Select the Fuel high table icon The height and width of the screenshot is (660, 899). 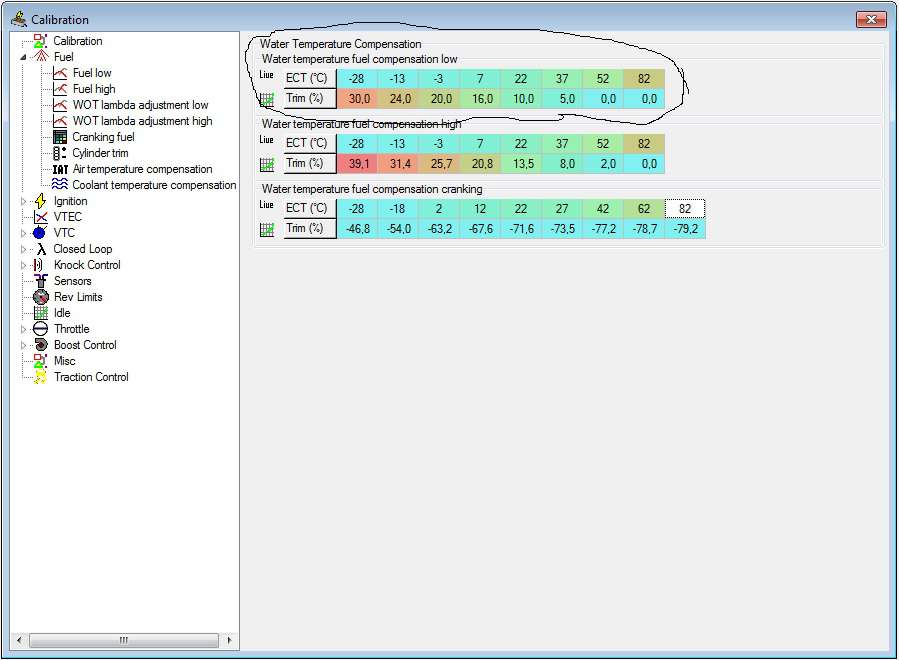(x=60, y=89)
